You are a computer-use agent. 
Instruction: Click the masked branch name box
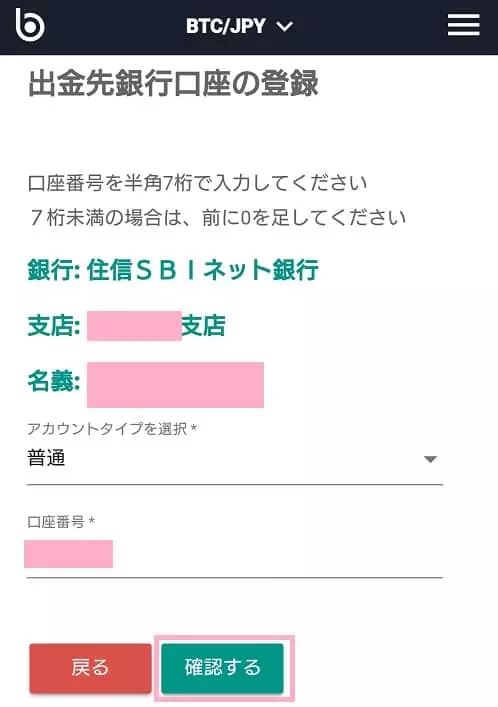[134, 326]
